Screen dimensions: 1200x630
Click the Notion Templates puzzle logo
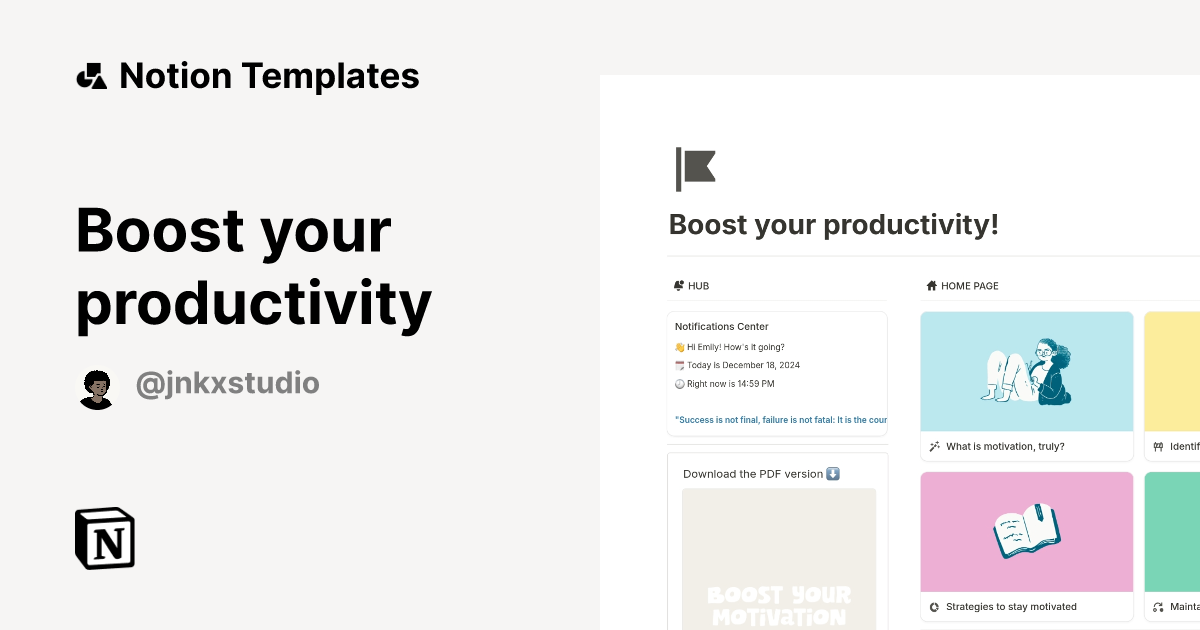91,75
